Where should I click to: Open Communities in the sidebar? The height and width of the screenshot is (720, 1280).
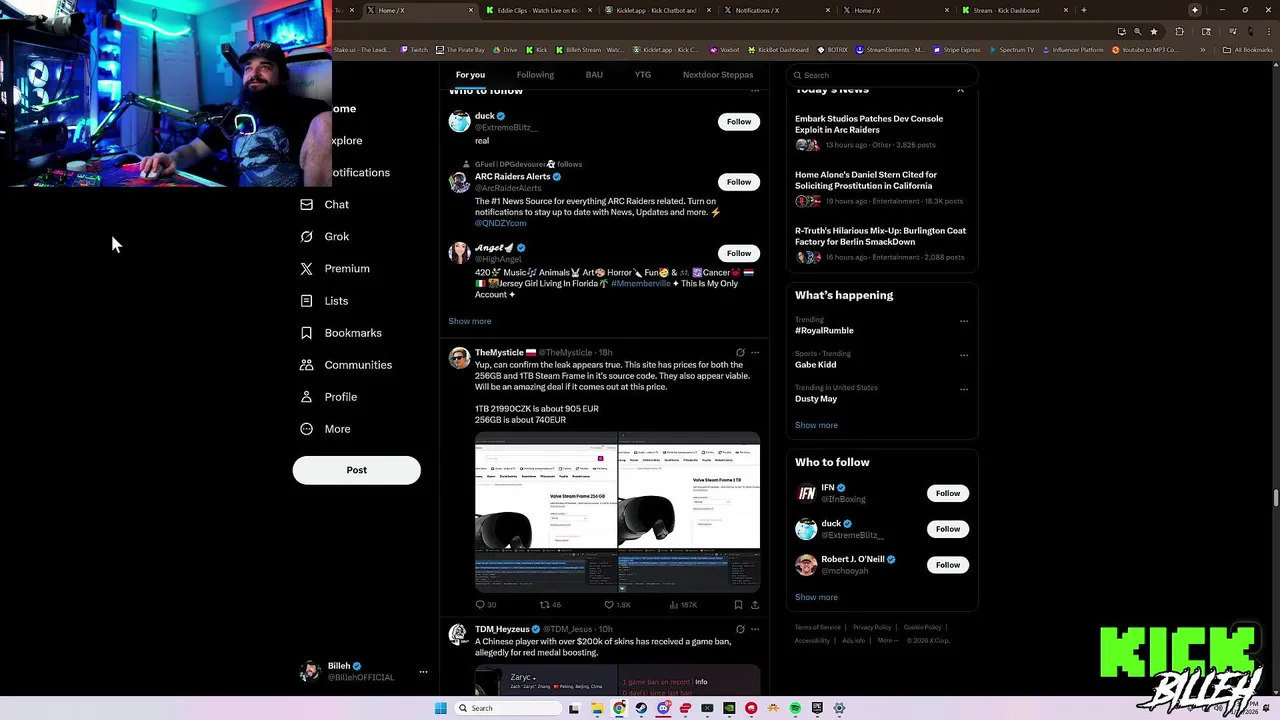point(346,365)
